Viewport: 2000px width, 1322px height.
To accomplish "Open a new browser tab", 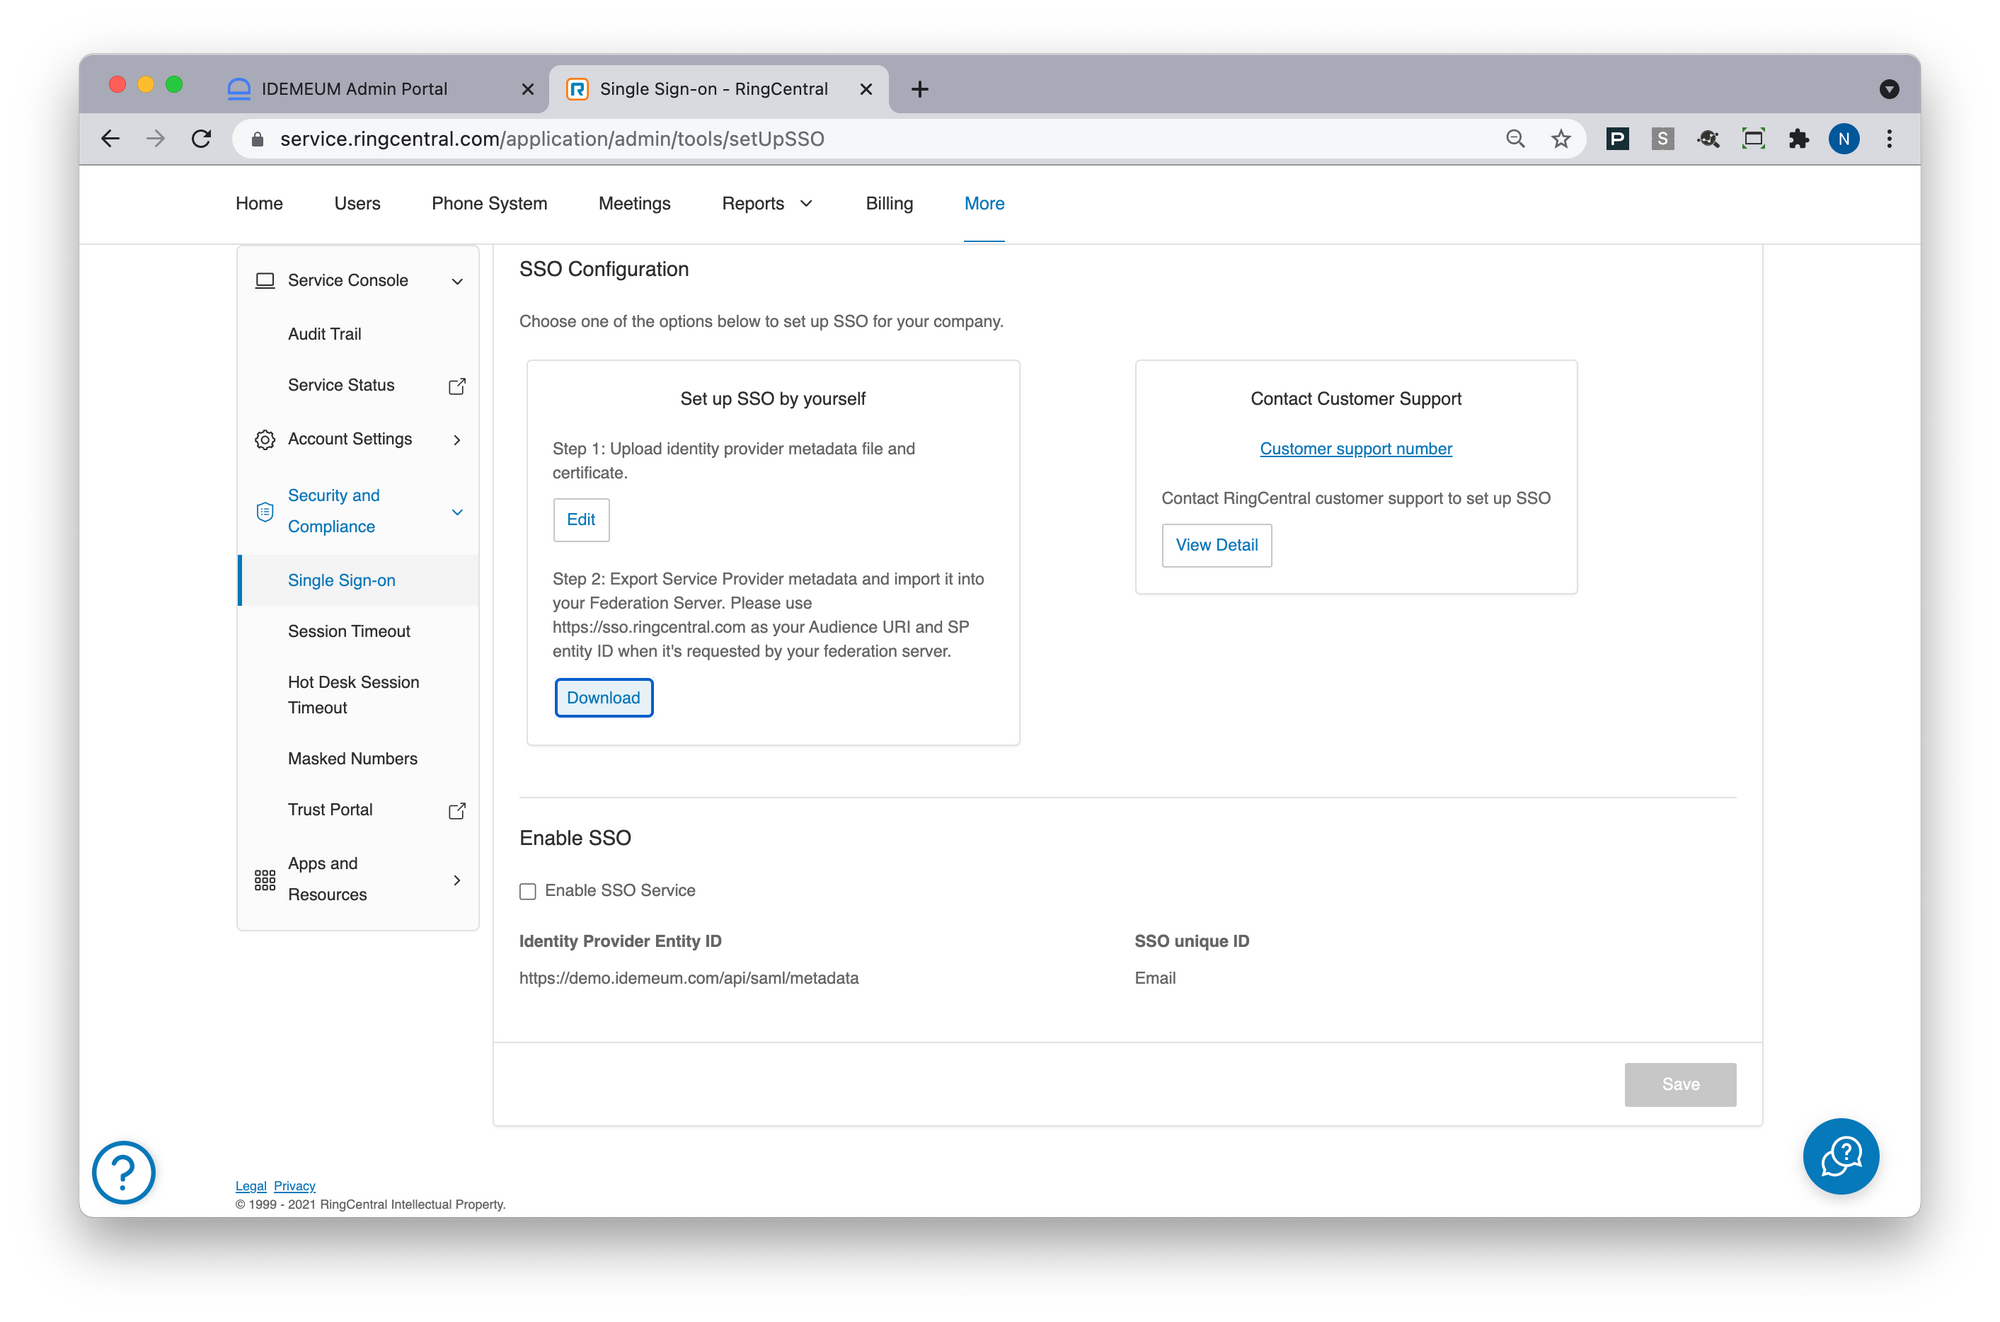I will pos(920,89).
